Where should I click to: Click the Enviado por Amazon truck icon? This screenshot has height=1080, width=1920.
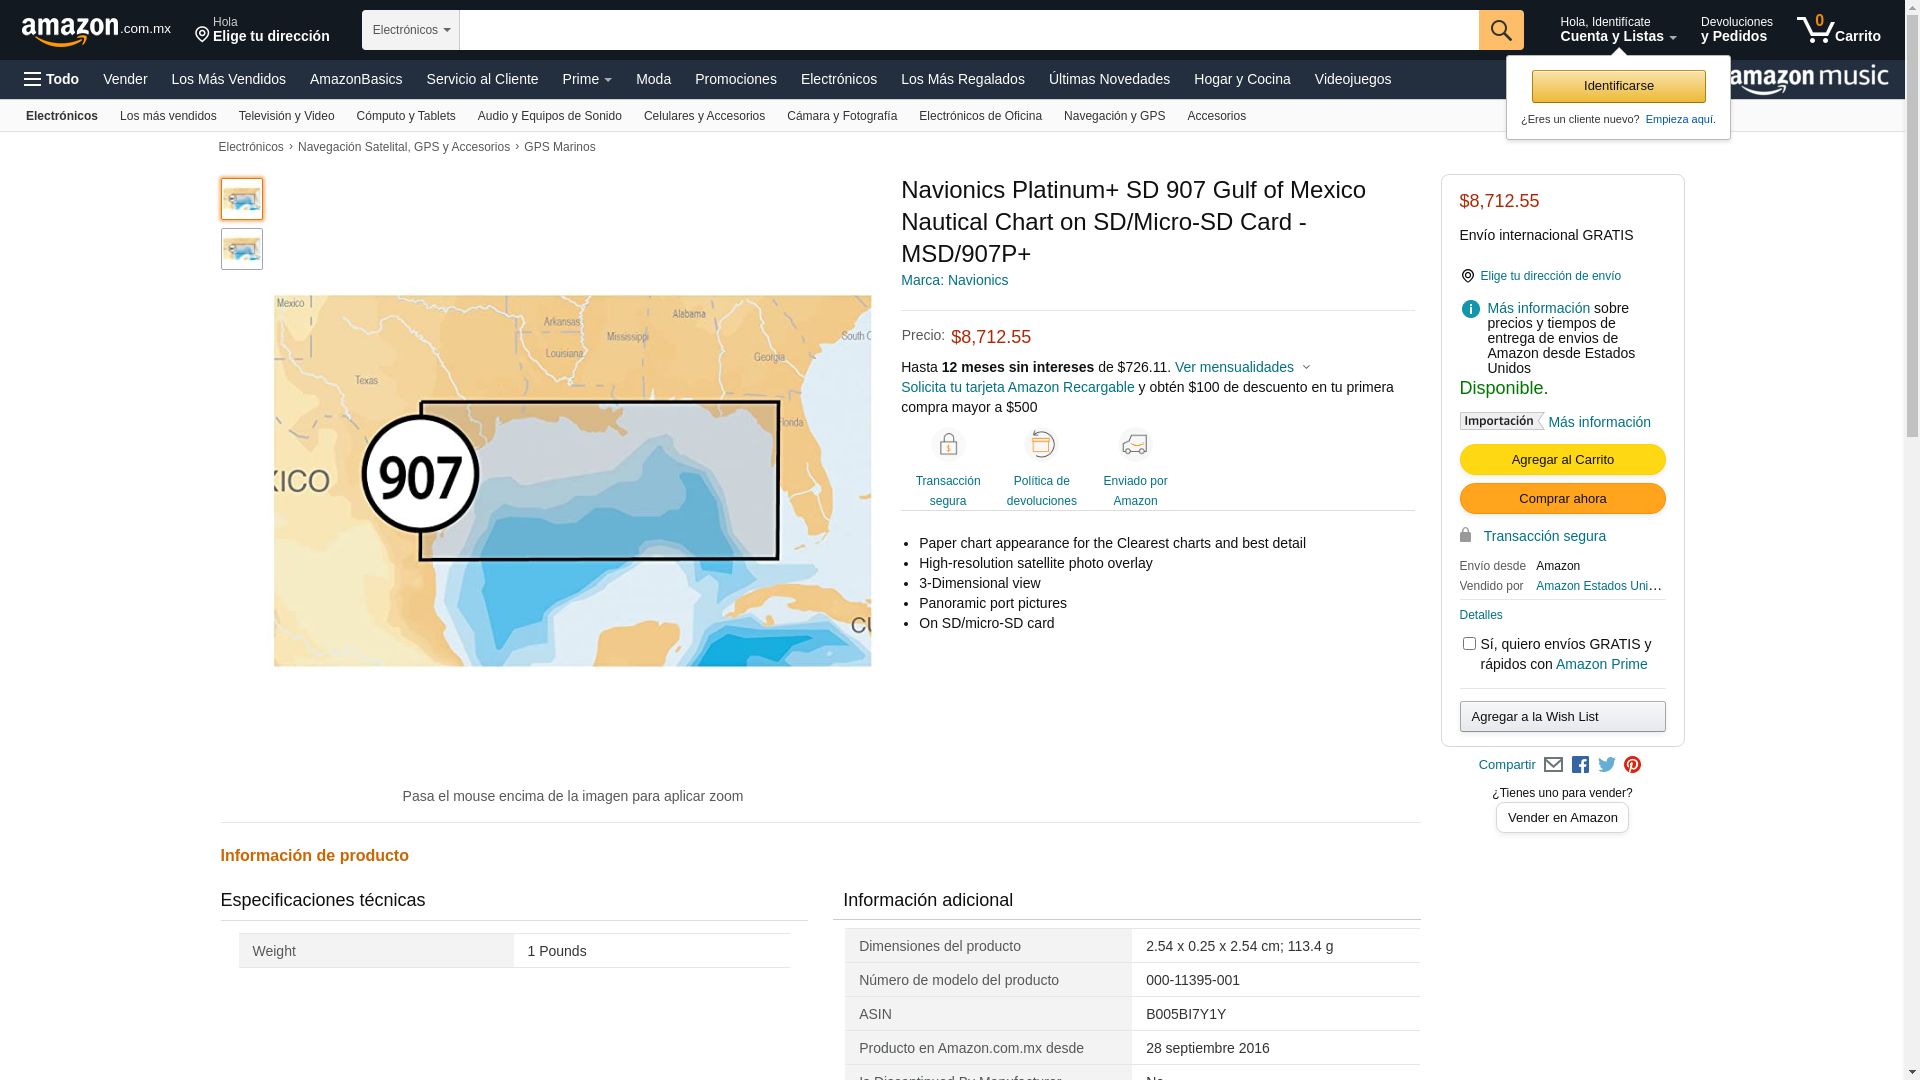point(1135,444)
